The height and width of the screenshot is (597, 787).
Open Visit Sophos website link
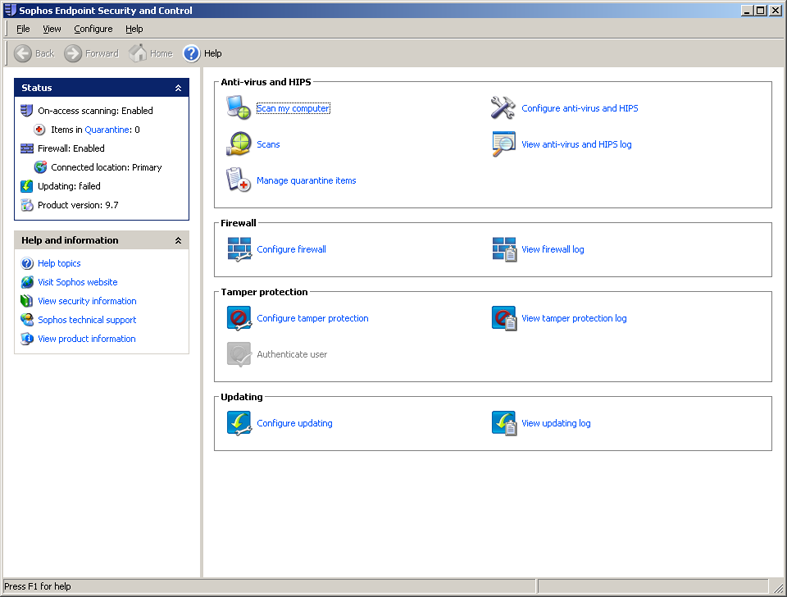(77, 282)
